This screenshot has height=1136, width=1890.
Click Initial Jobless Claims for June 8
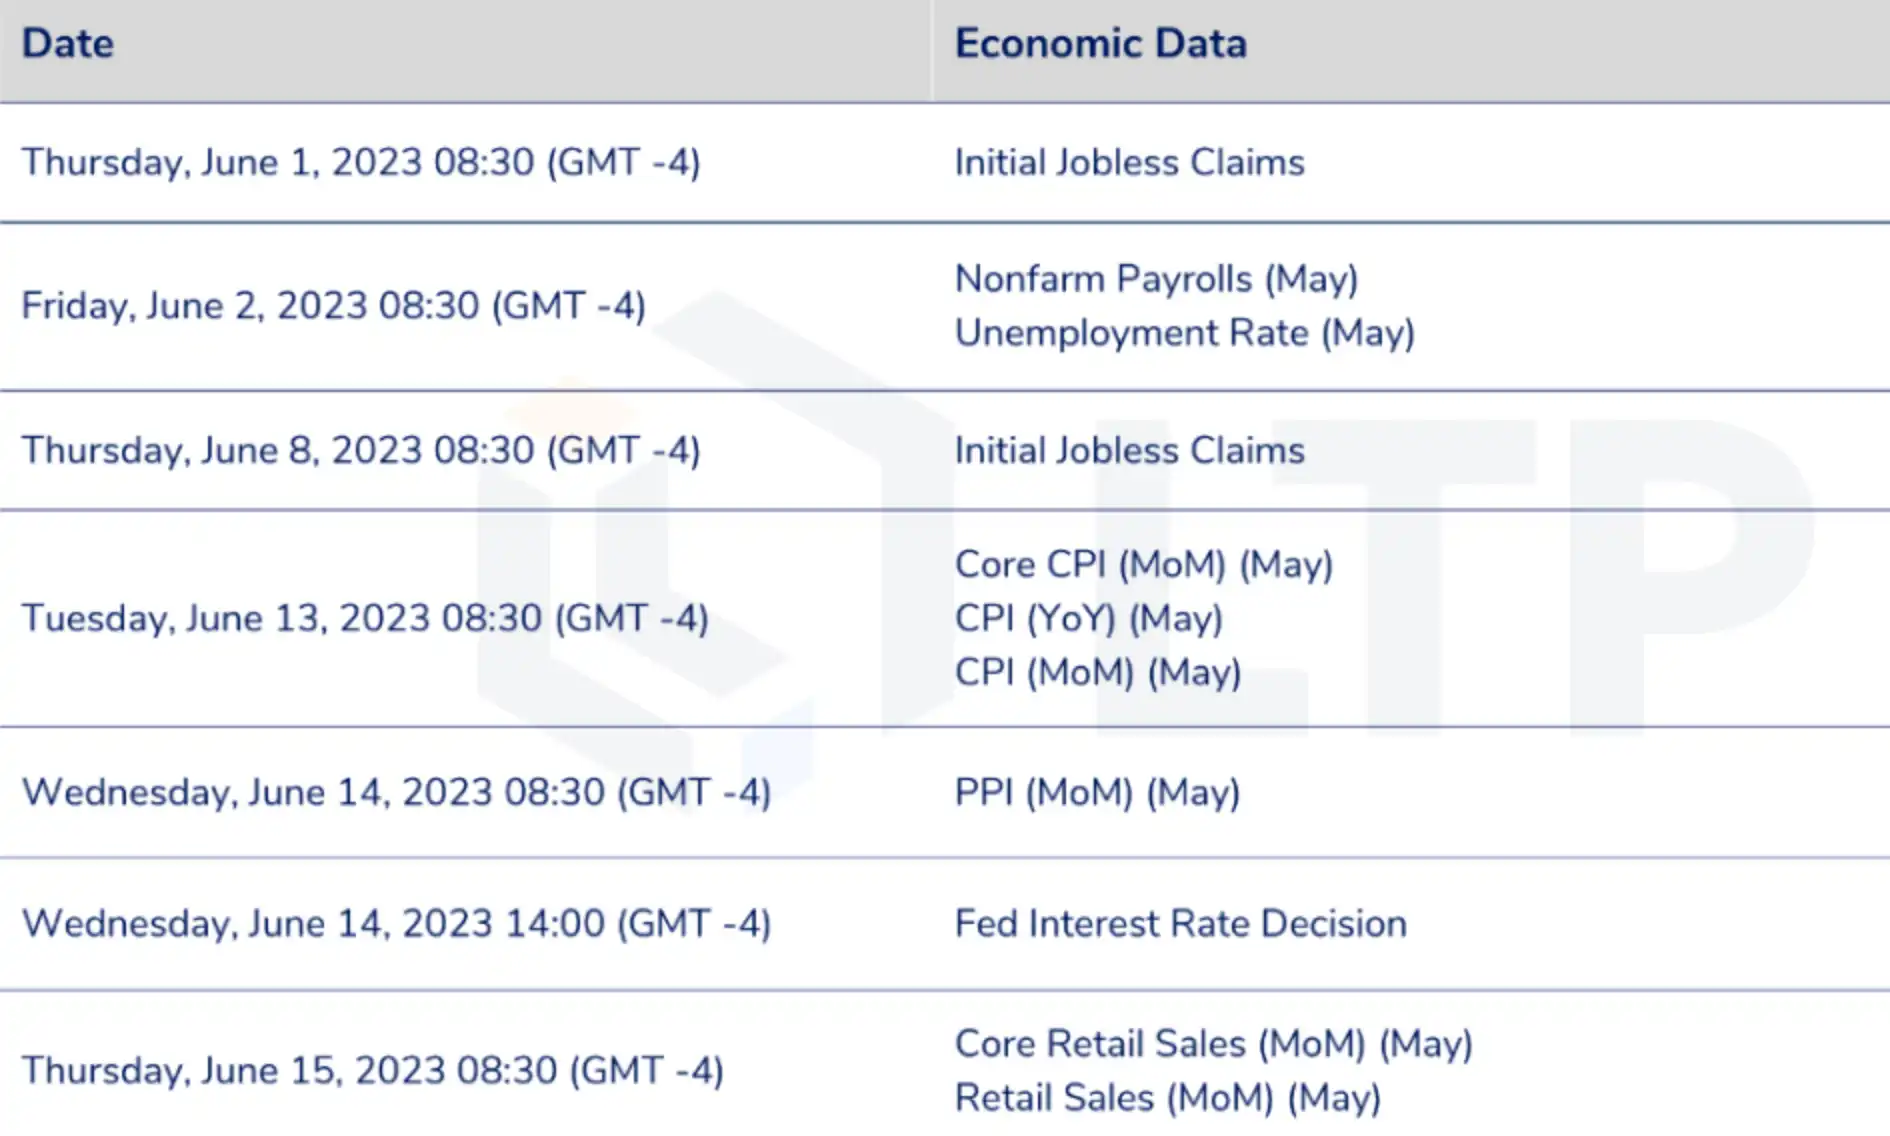pyautogui.click(x=1130, y=450)
